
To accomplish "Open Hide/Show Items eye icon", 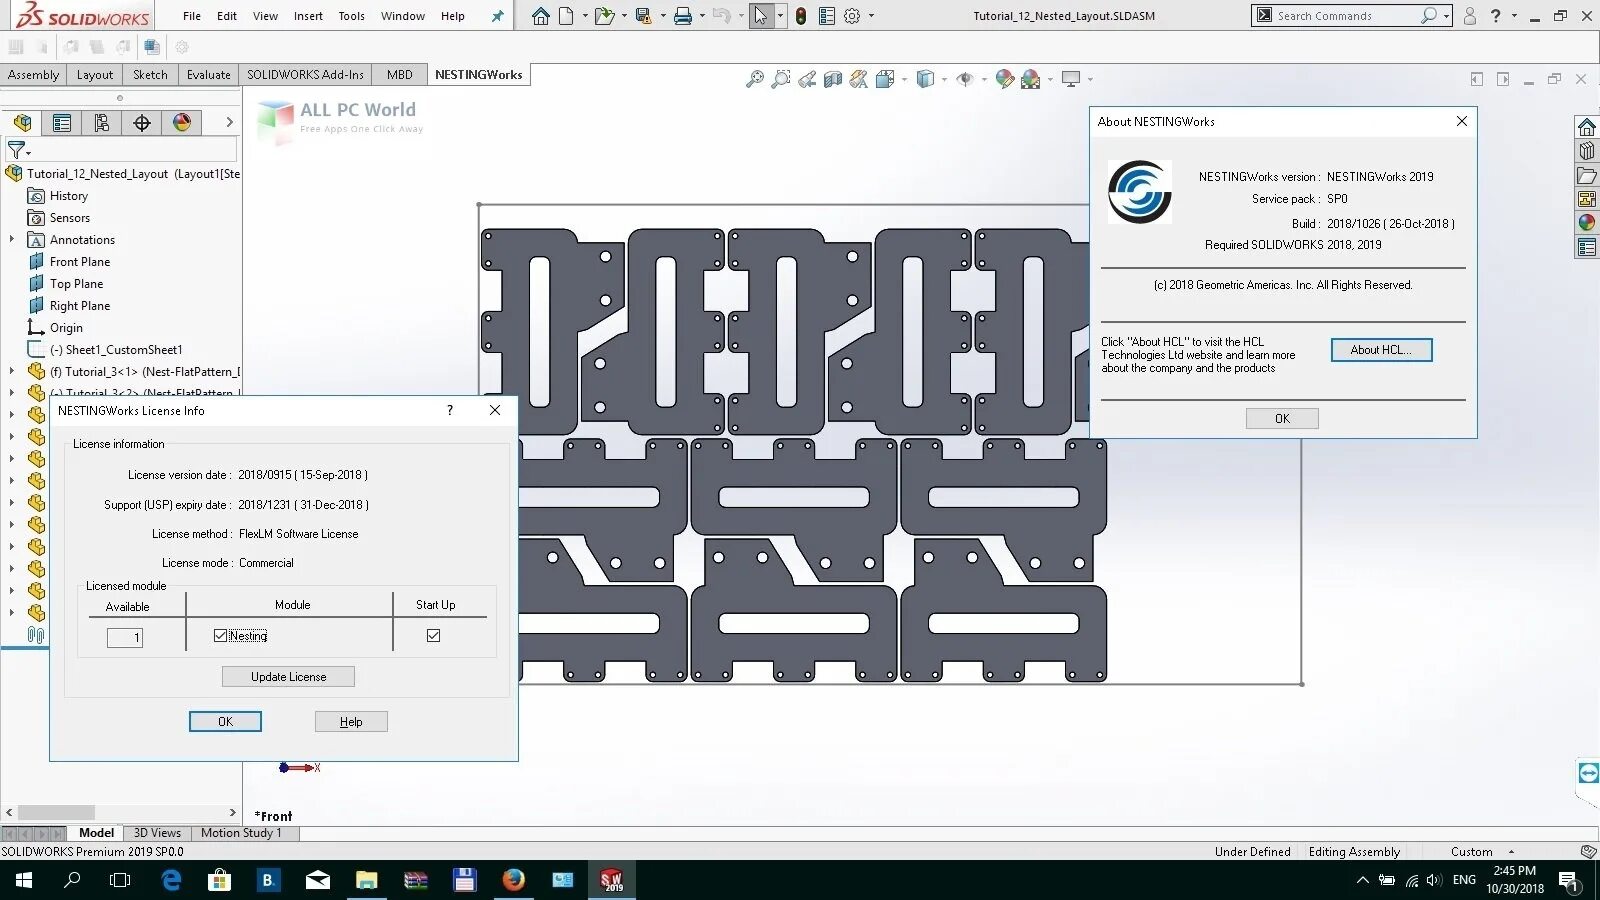I will (965, 79).
